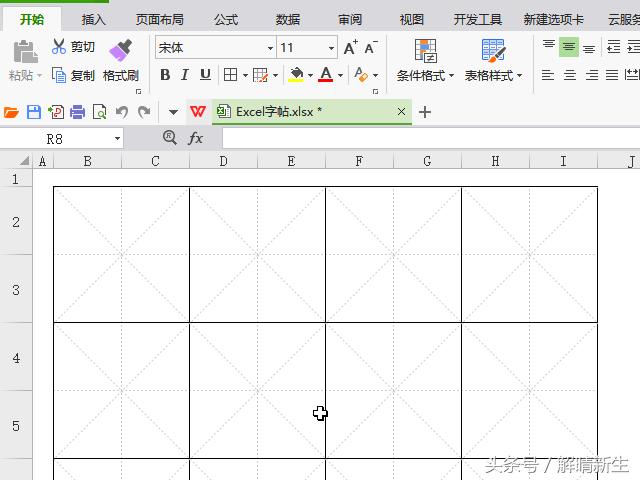Redo the last action
The image size is (640, 480).
tap(144, 112)
